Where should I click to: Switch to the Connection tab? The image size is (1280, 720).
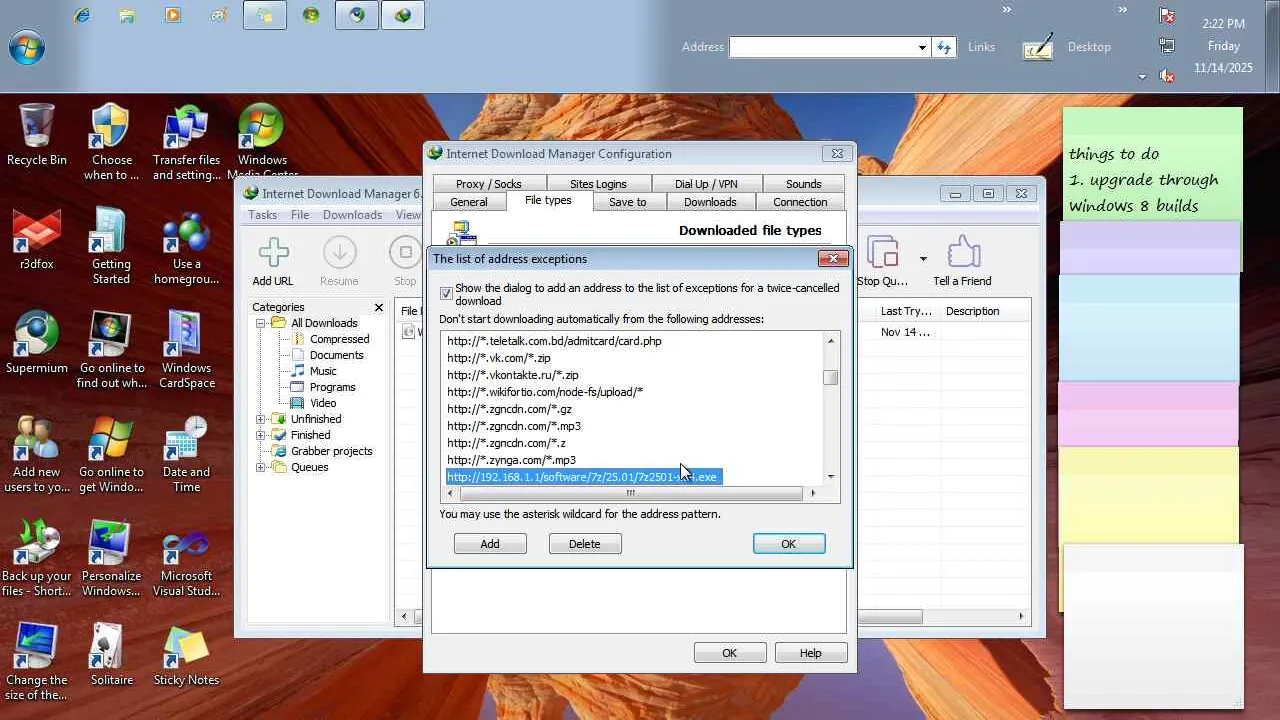click(800, 202)
